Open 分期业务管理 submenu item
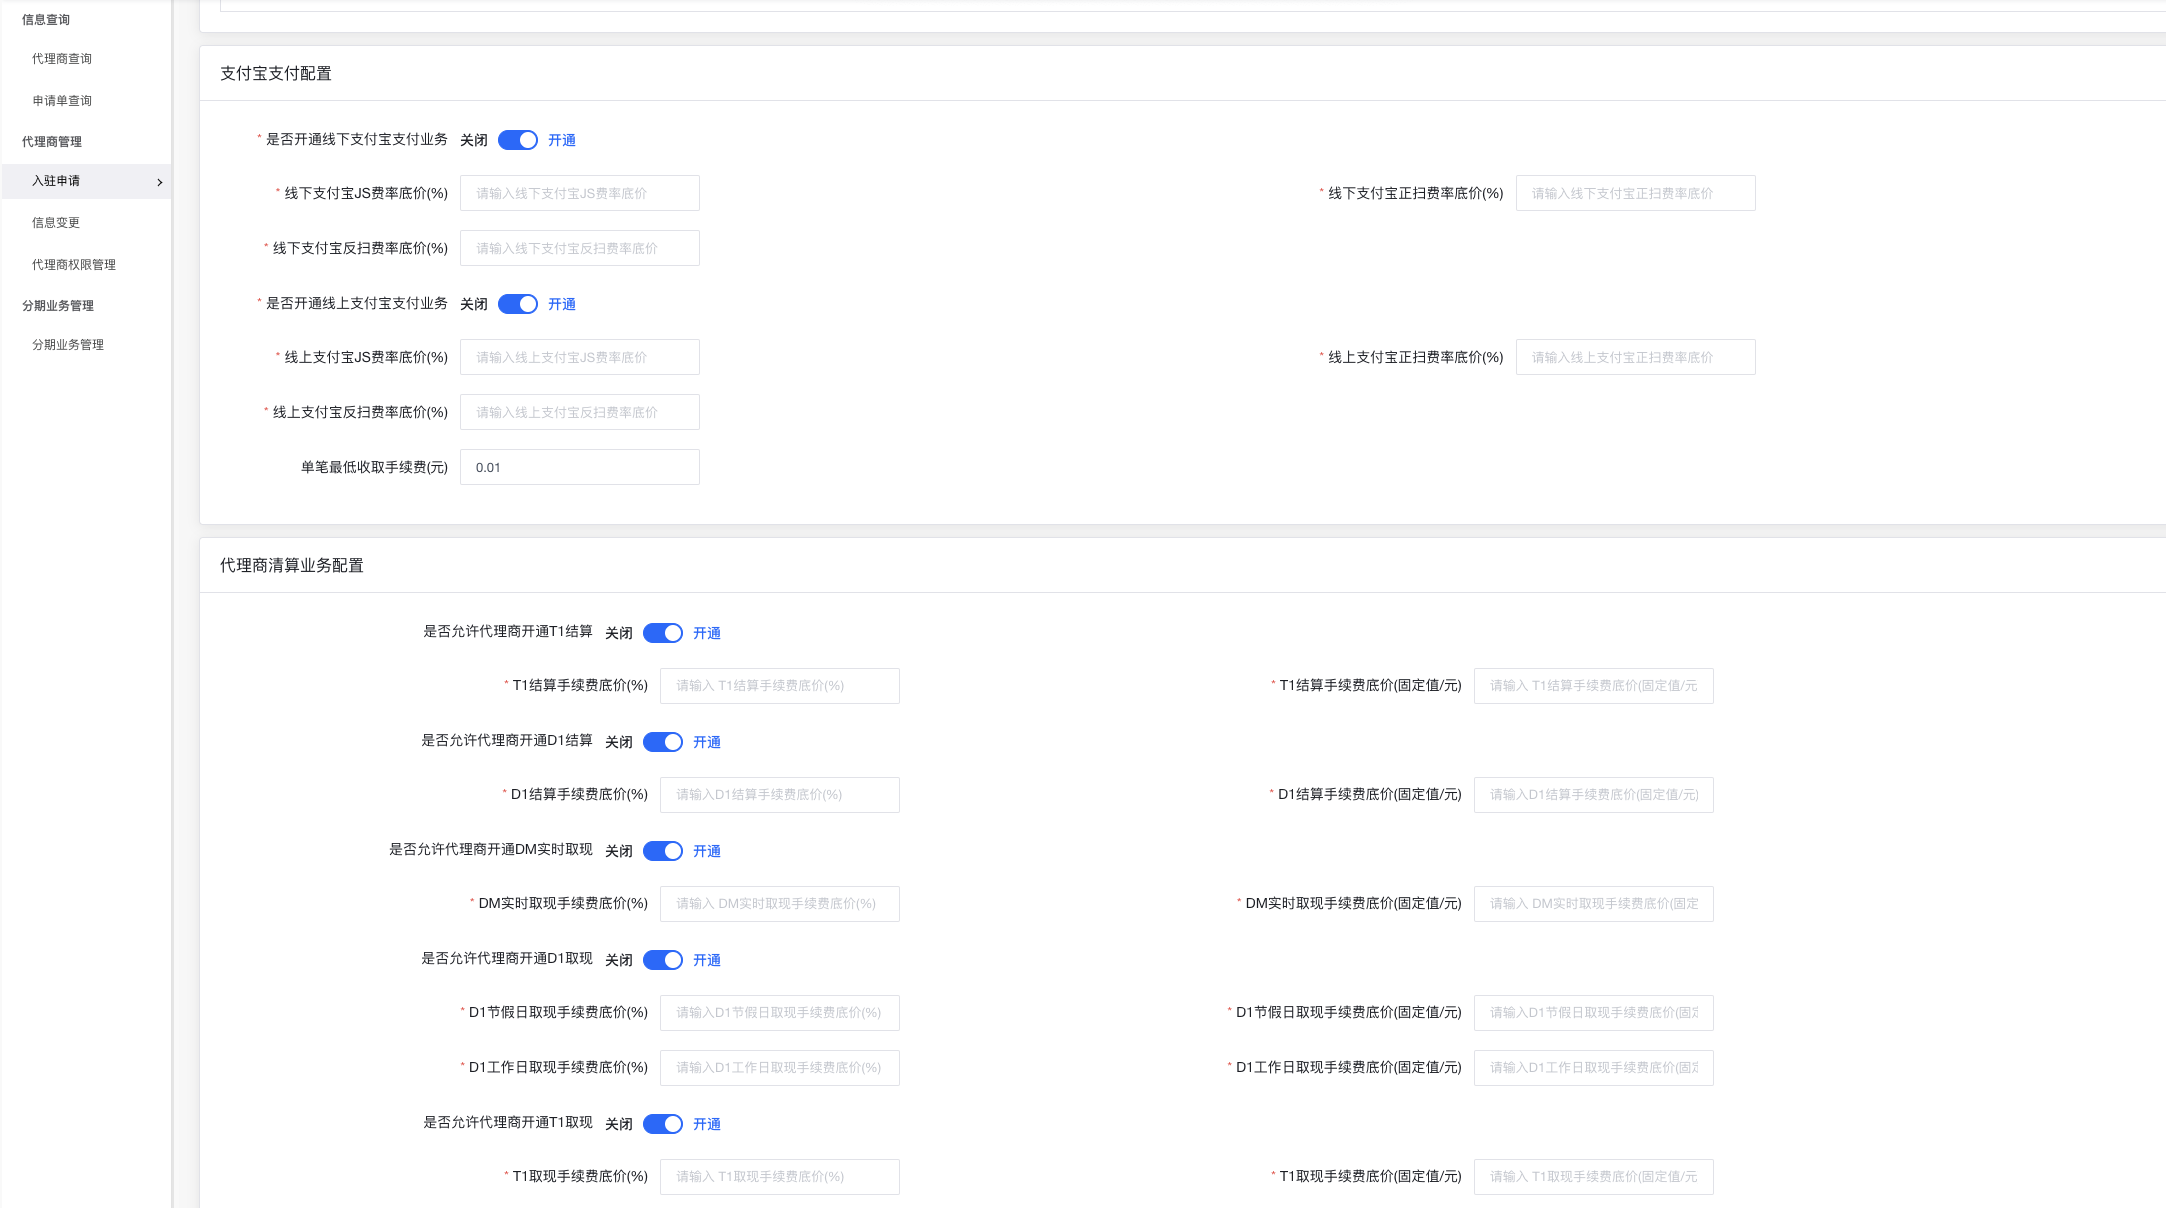Screen dimensions: 2166x1208 click(68, 345)
